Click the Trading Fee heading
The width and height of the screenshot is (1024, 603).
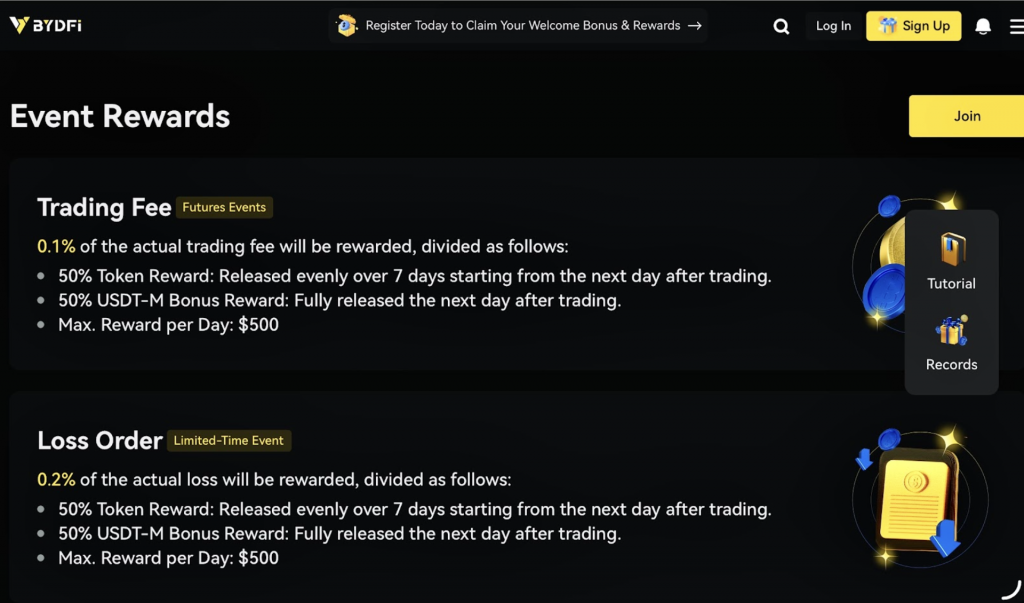104,208
